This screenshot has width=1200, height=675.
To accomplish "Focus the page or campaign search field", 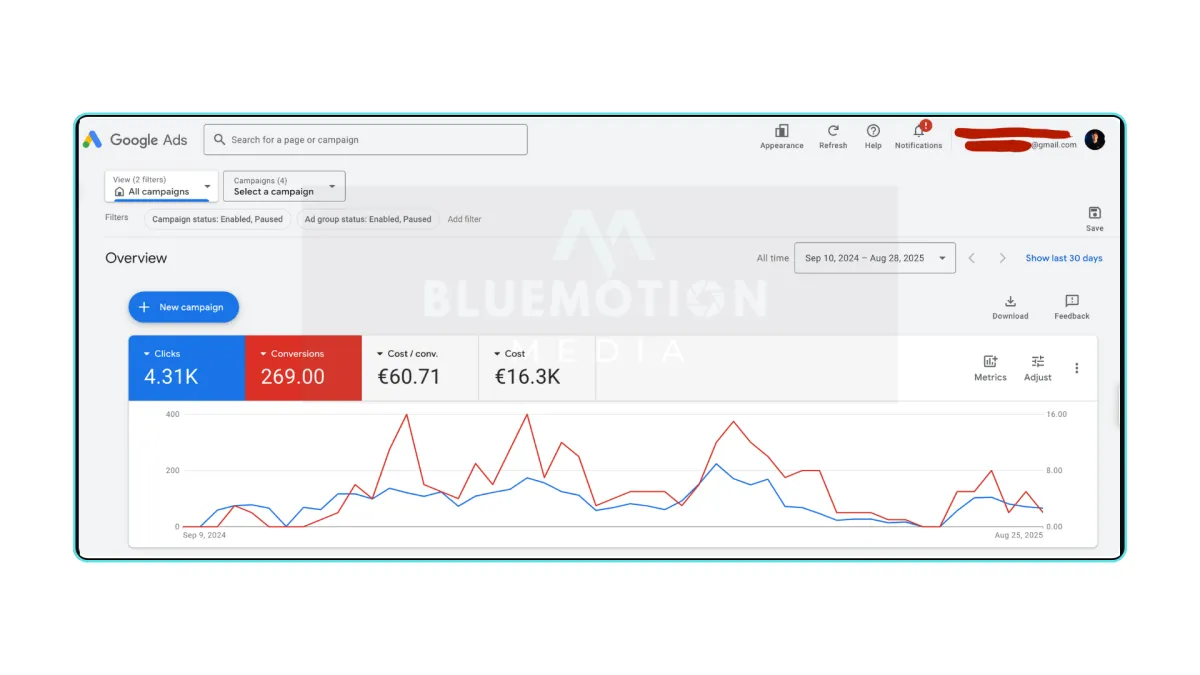I will pyautogui.click(x=366, y=140).
